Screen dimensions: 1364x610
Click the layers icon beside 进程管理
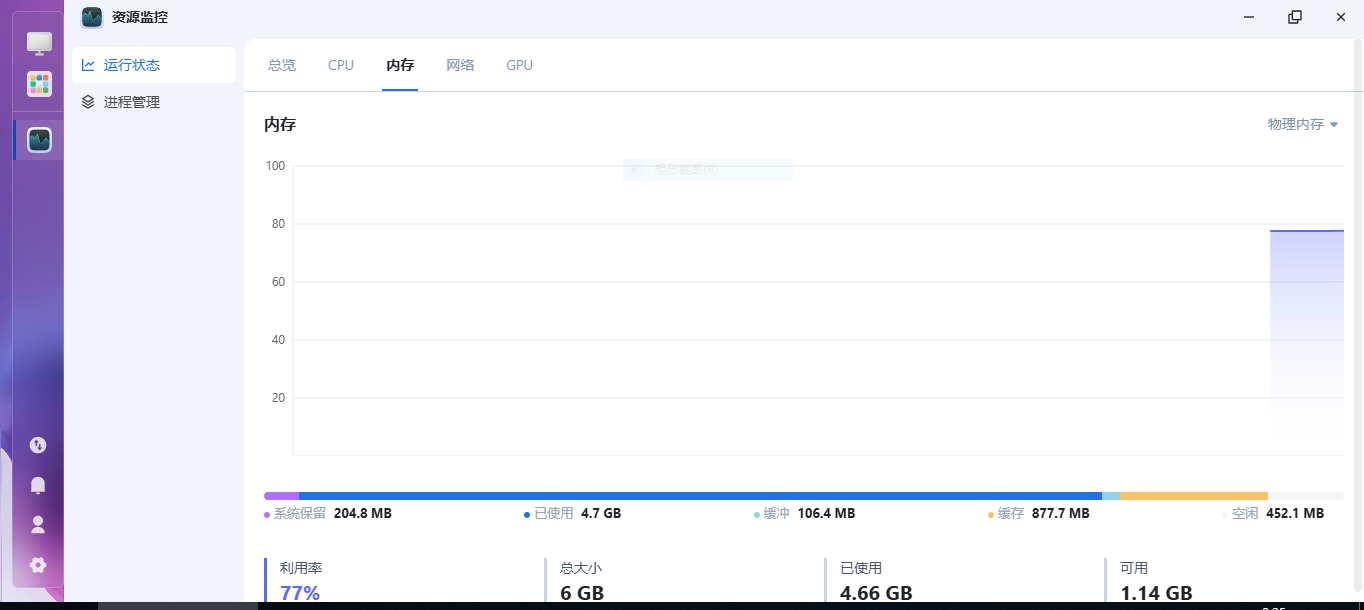point(88,102)
